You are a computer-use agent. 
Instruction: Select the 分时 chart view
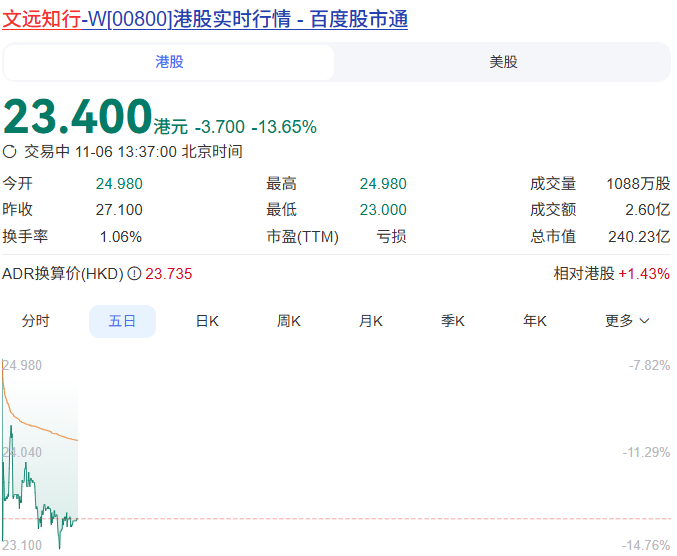coord(36,321)
